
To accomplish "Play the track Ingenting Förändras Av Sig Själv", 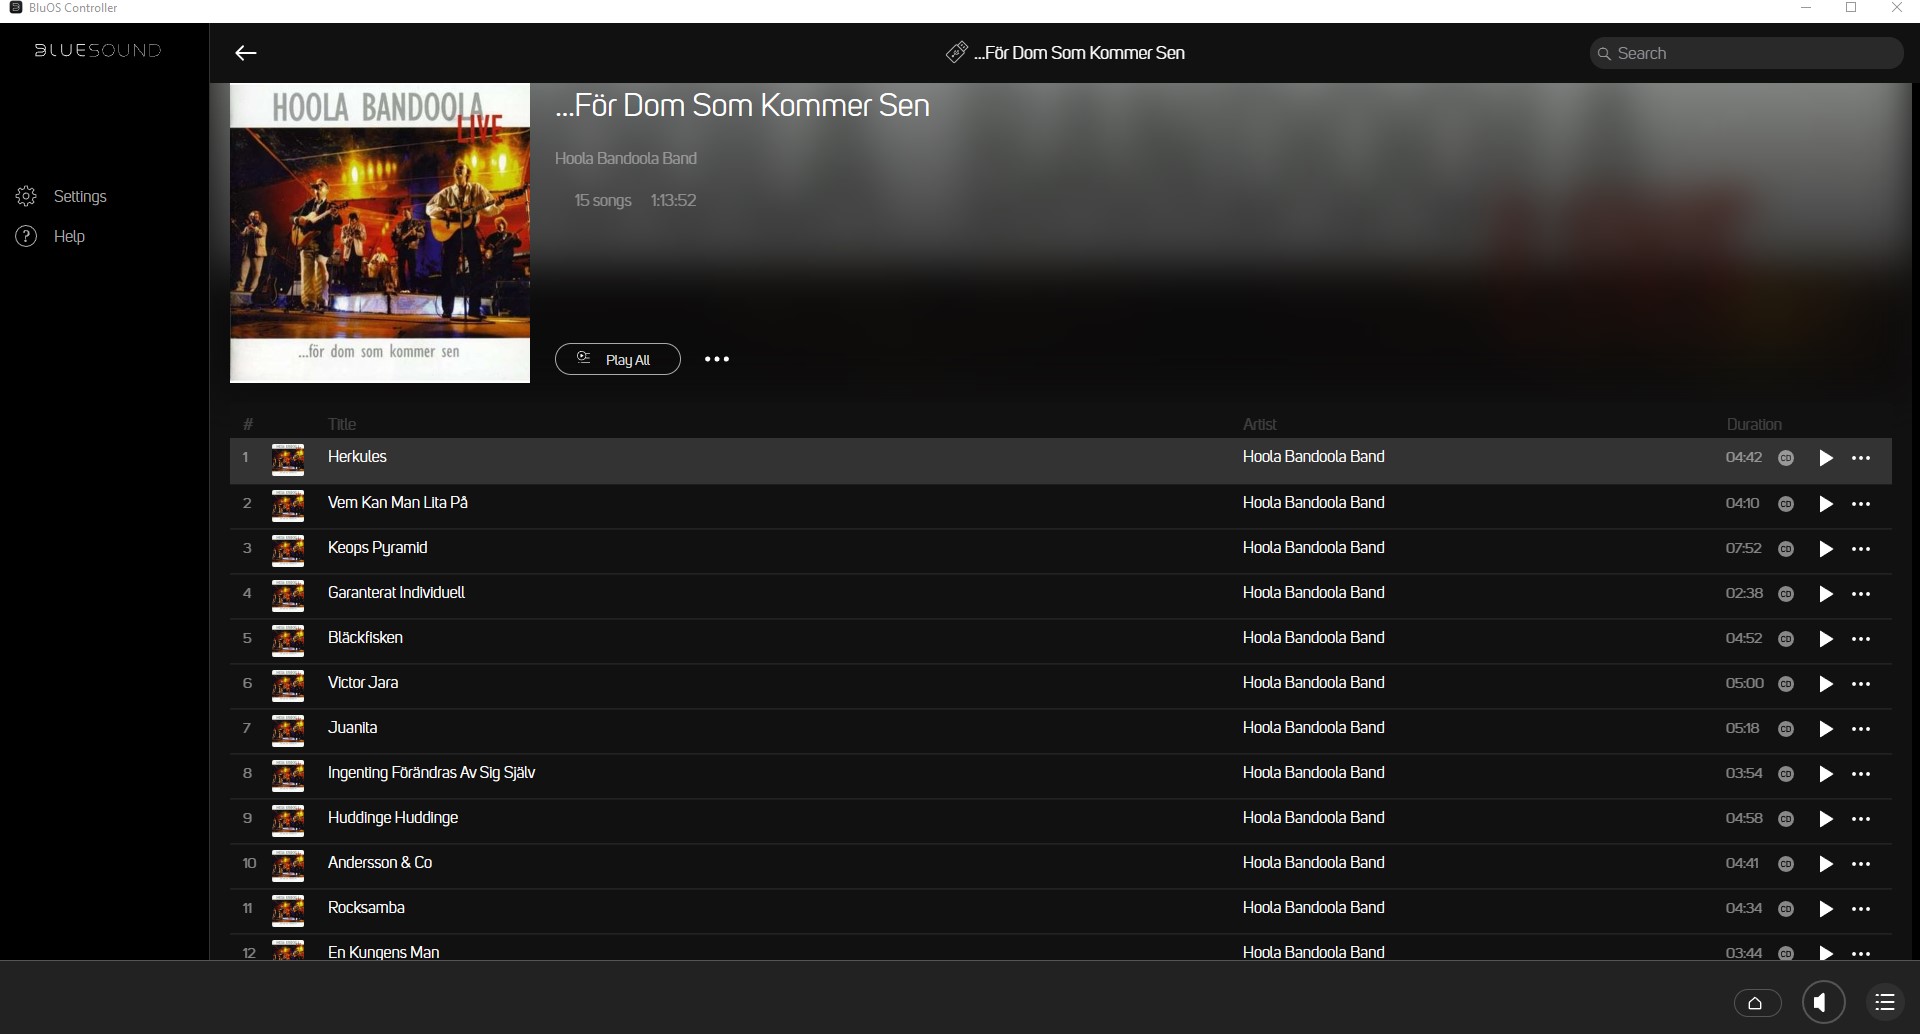I will [1826, 774].
